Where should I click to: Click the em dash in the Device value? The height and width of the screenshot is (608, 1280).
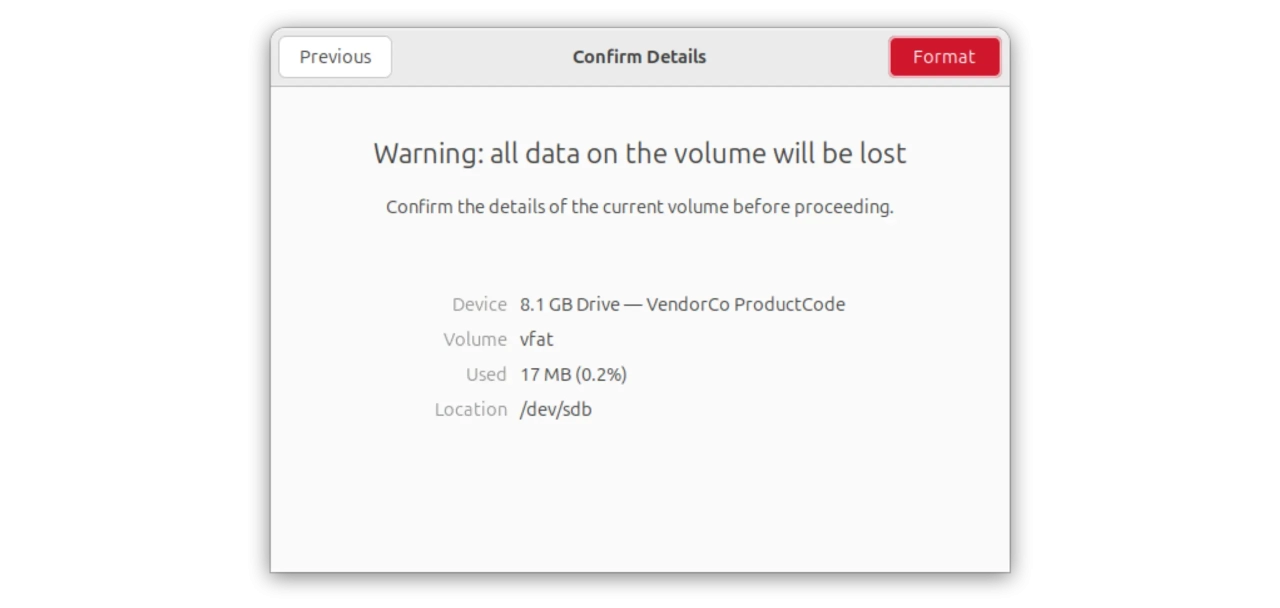pos(633,304)
